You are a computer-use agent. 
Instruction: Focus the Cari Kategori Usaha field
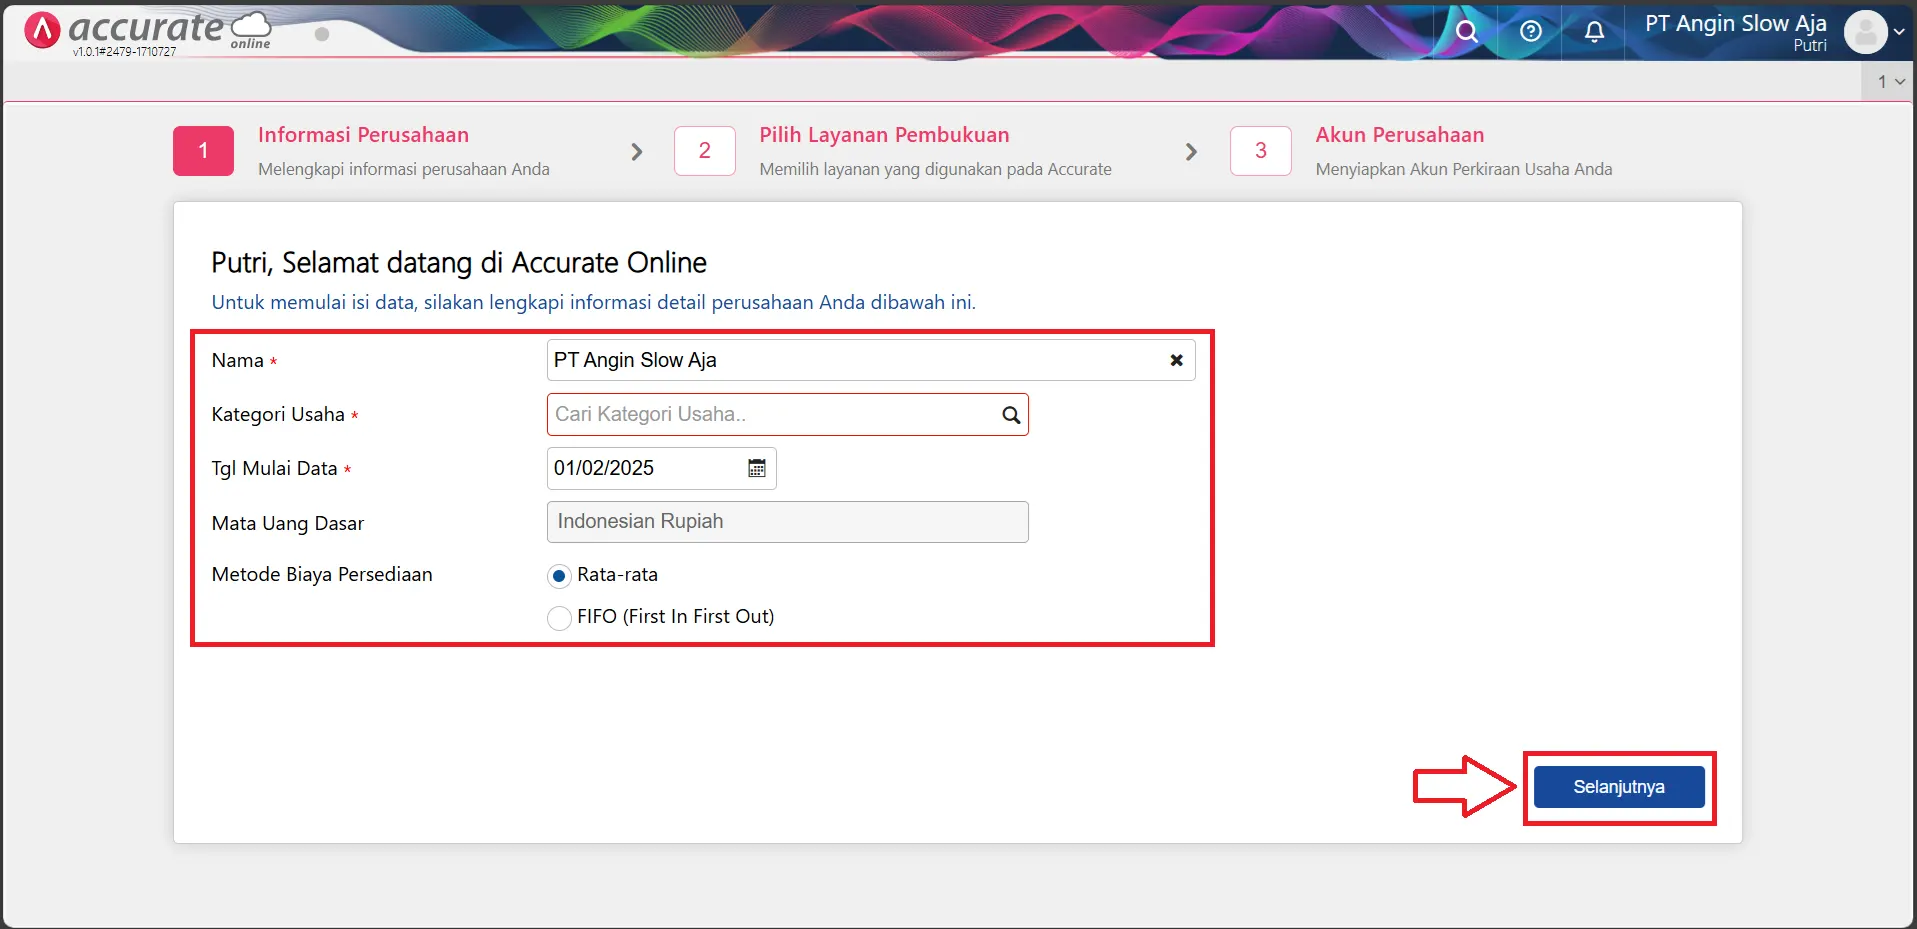[787, 415]
